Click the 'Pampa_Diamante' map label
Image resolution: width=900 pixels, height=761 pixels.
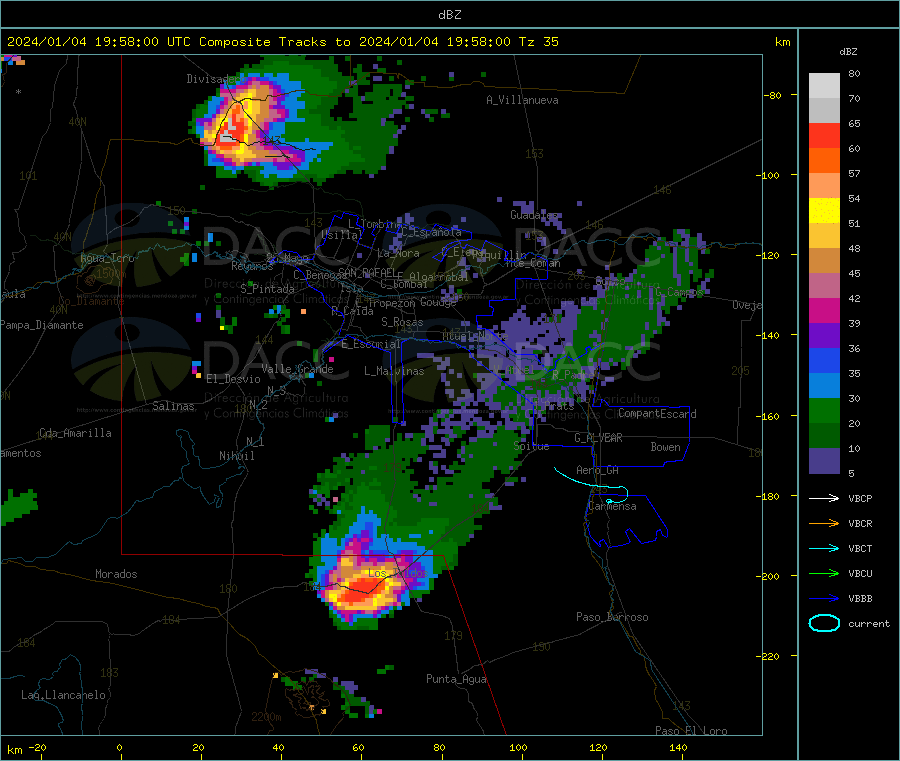click(41, 325)
